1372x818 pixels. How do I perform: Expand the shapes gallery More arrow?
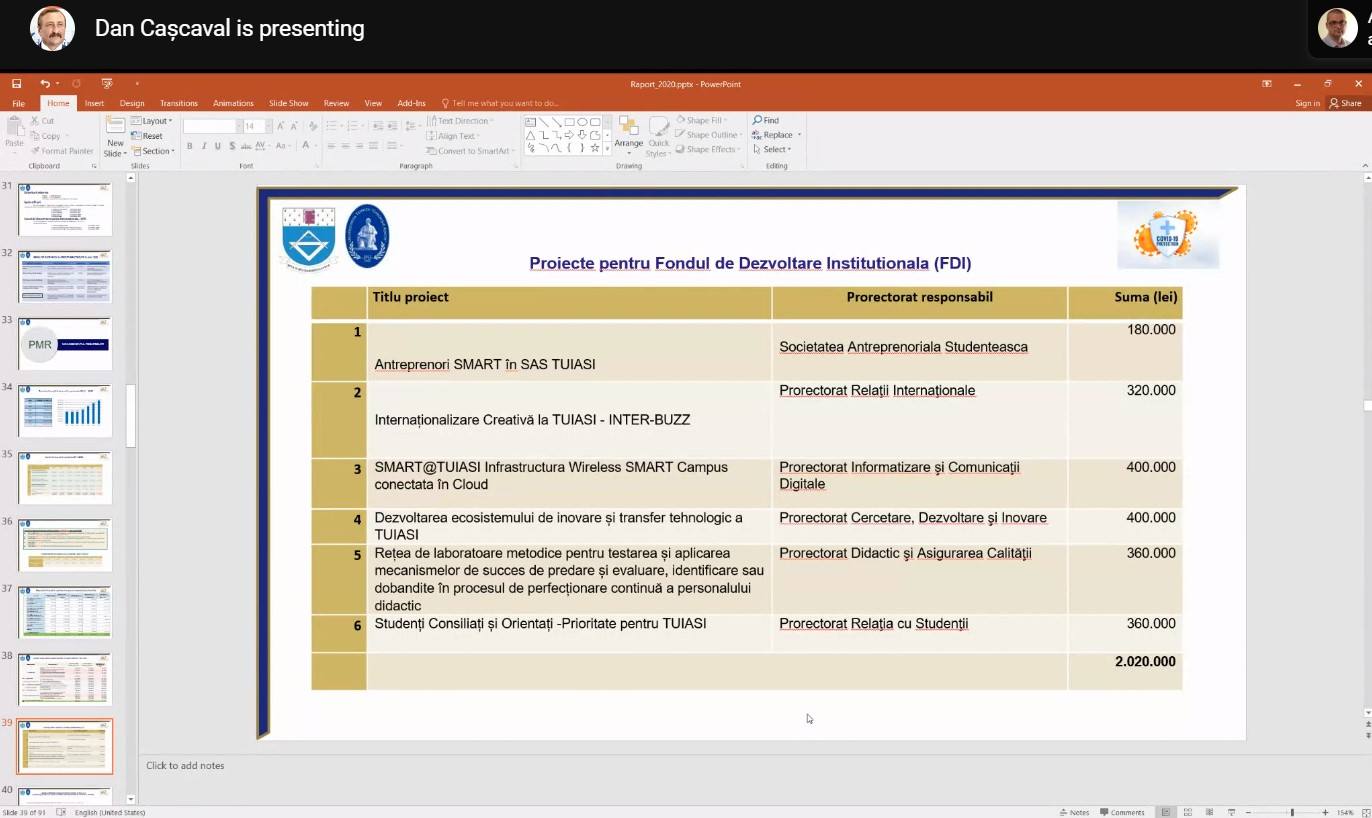tap(607, 148)
